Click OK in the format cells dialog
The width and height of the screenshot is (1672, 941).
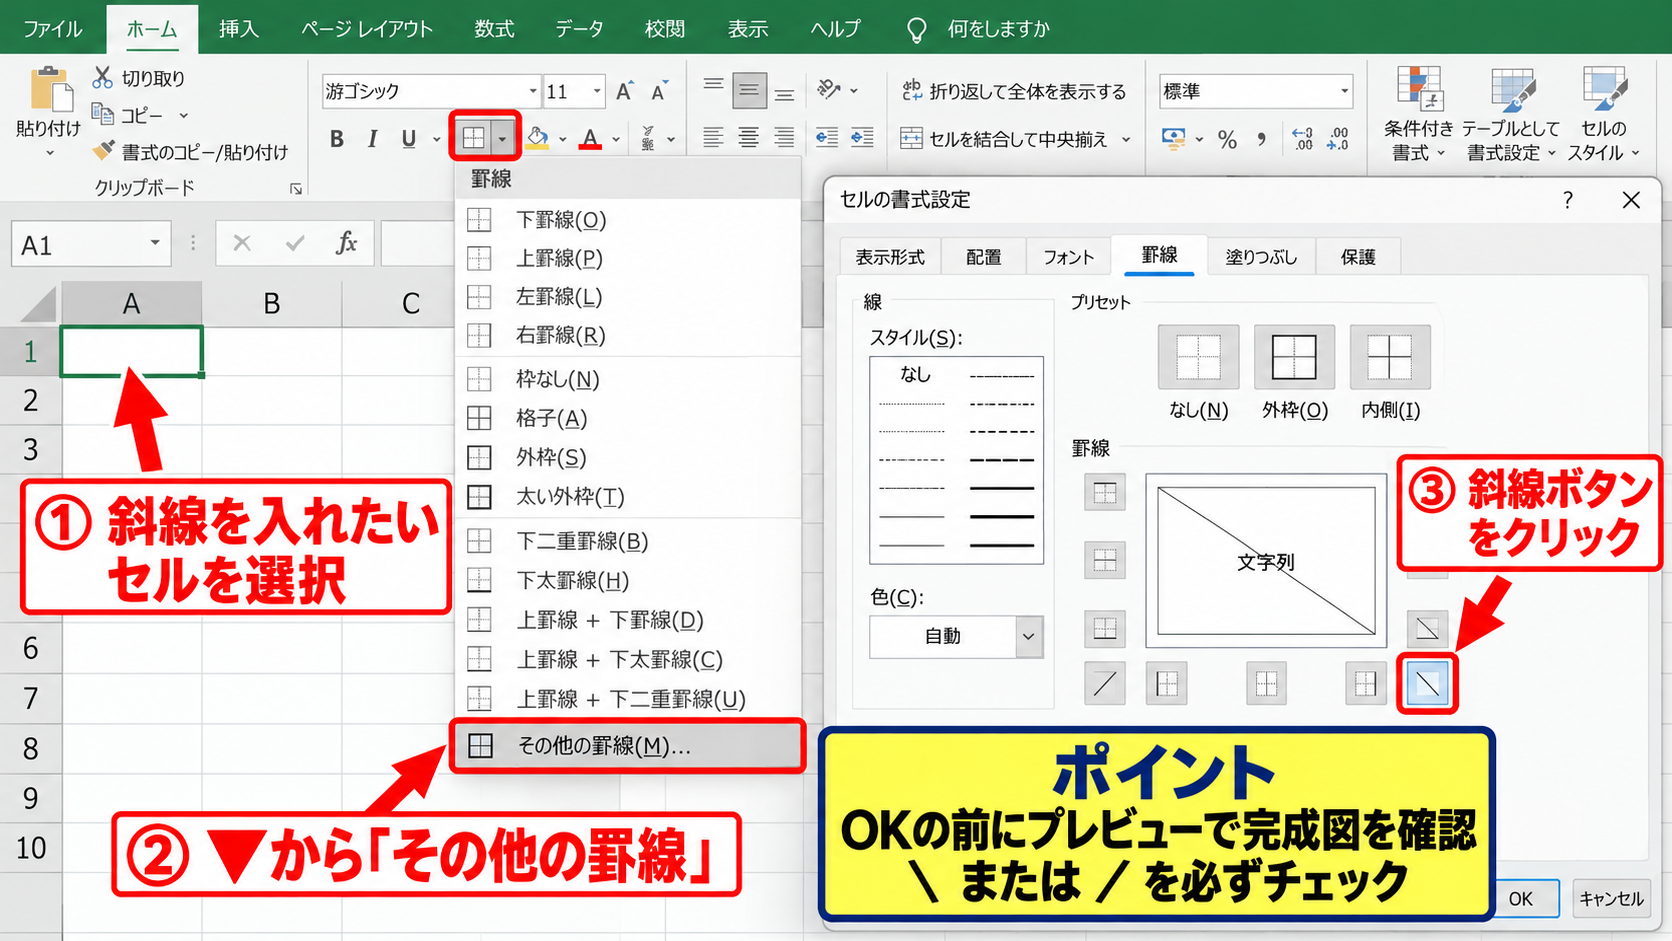coord(1522,898)
